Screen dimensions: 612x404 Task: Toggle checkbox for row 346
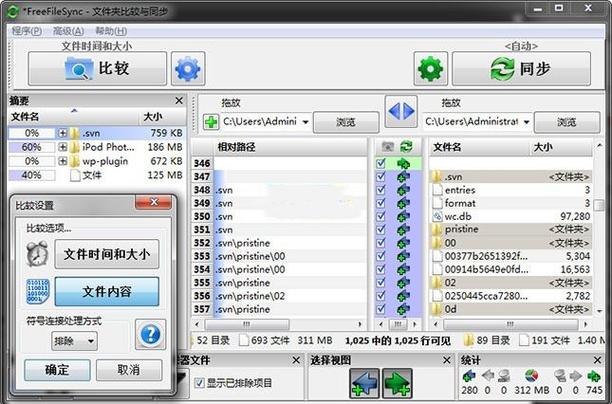pos(381,163)
